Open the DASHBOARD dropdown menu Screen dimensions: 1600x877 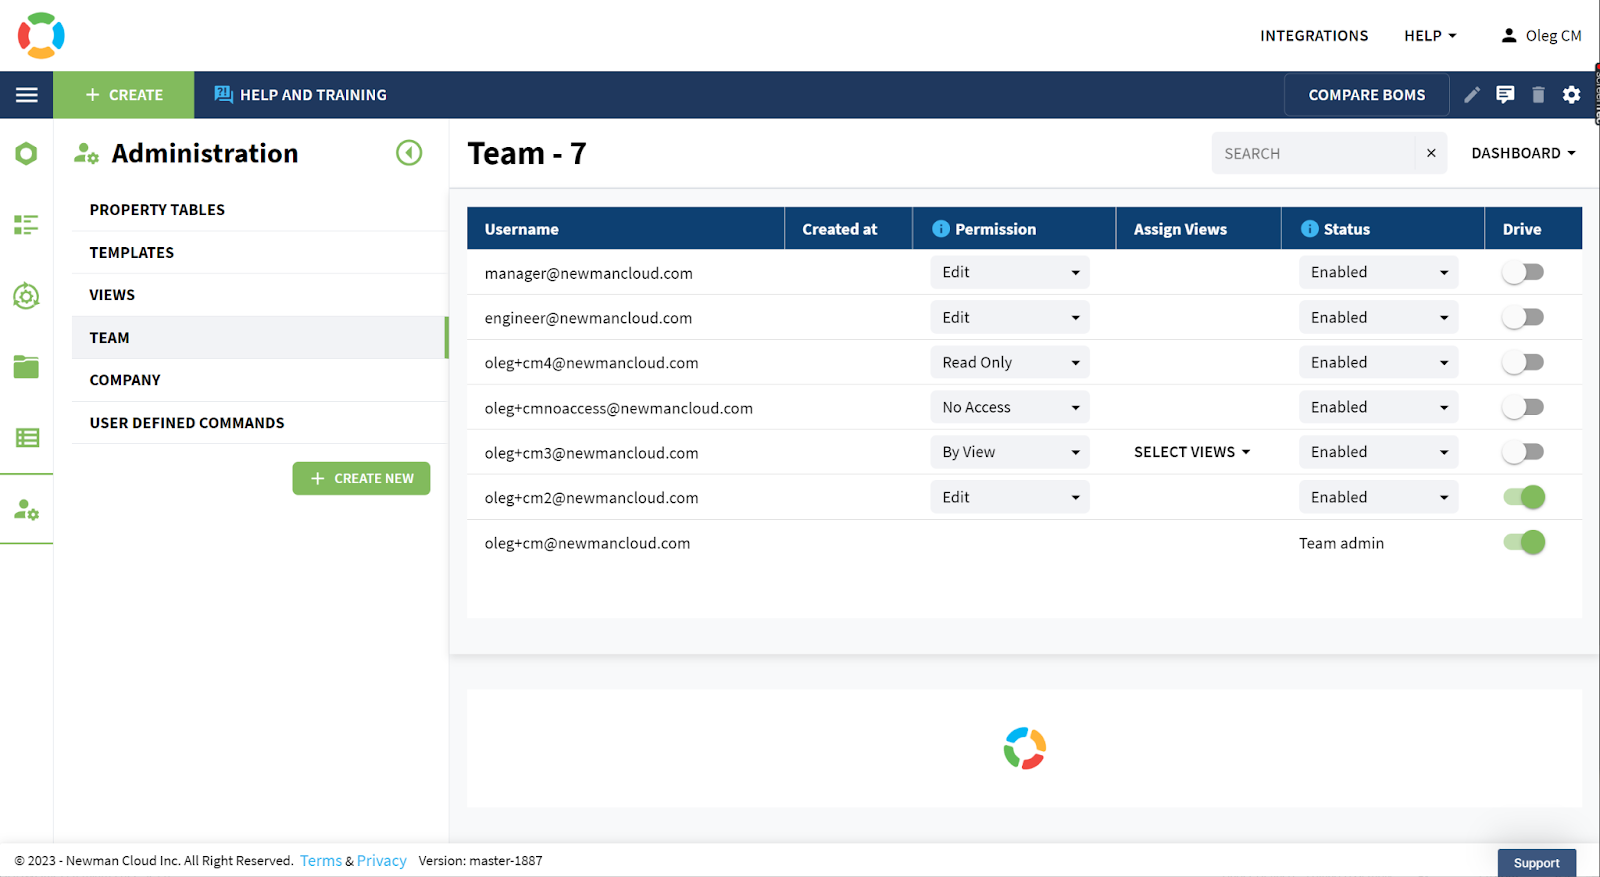pos(1523,153)
